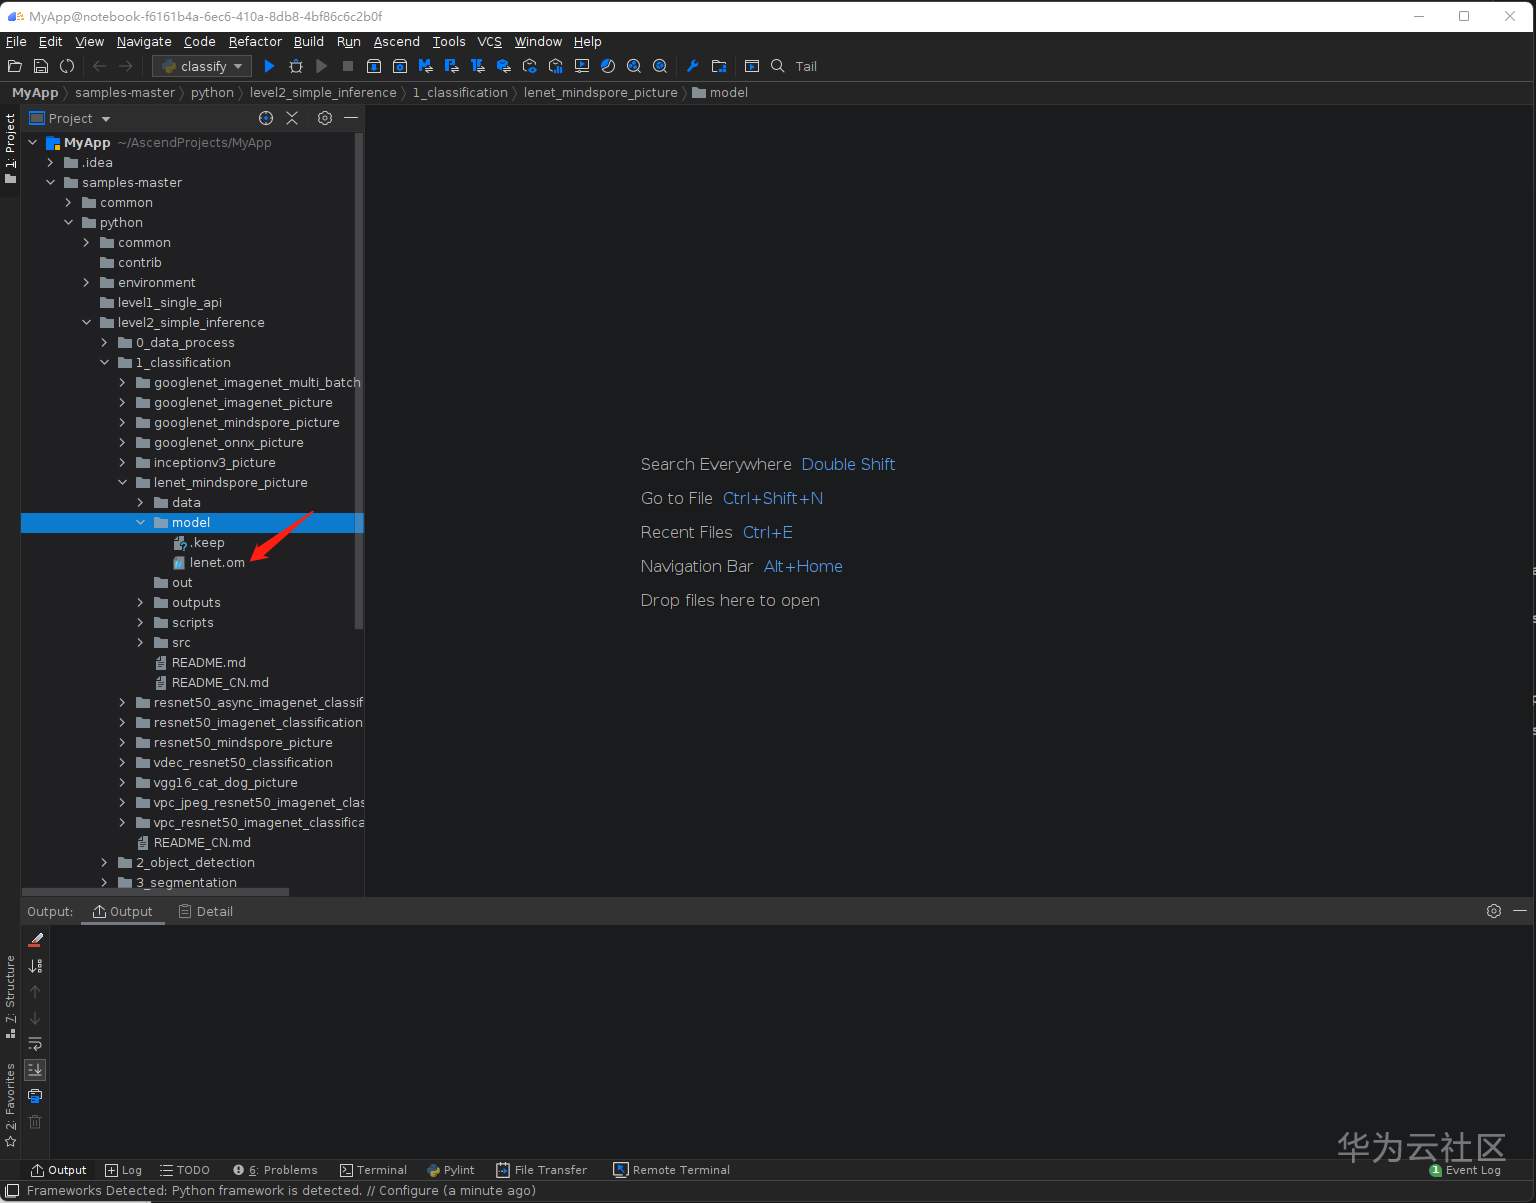Expand the environment folder
Screen dimensions: 1536x1203
87,282
